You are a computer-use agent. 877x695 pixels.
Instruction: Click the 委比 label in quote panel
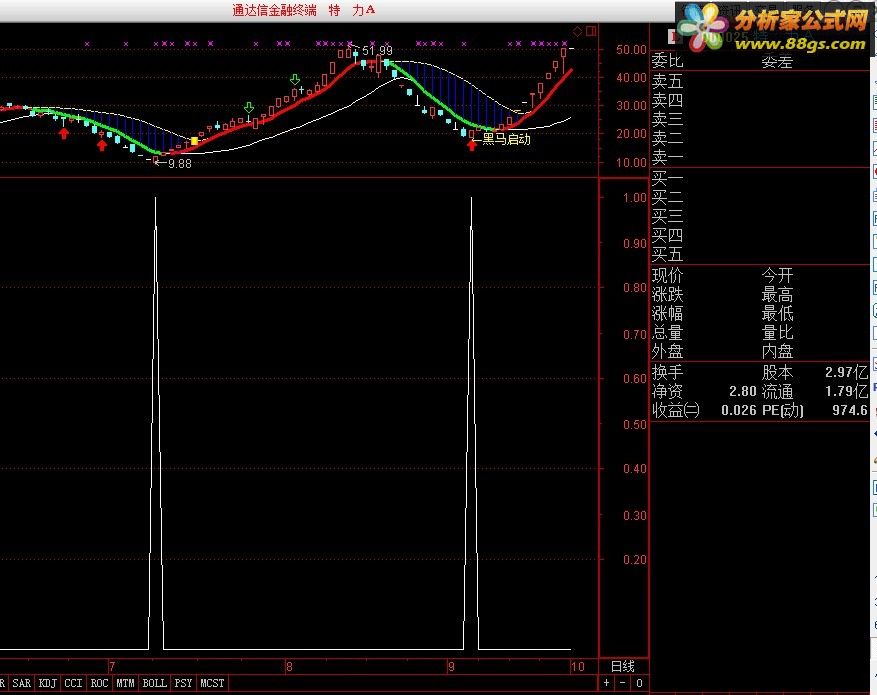click(667, 60)
